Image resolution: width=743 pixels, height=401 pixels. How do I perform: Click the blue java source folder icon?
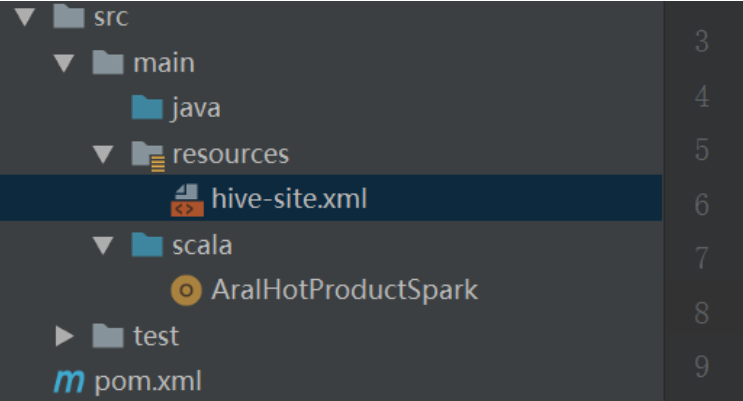[147, 108]
